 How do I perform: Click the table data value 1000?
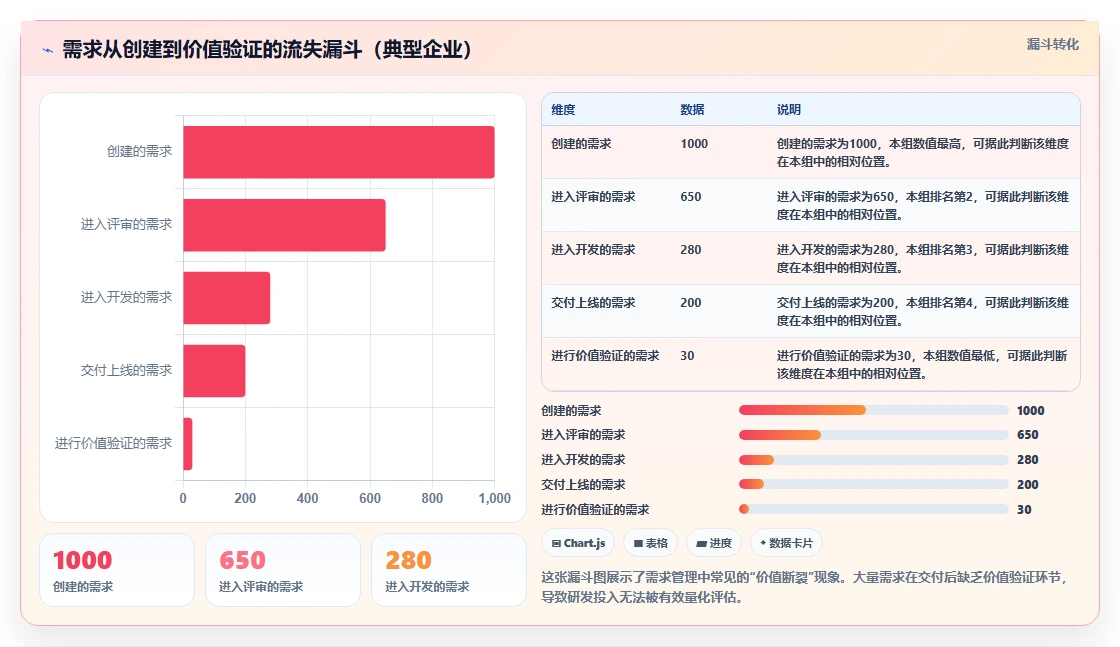[694, 144]
